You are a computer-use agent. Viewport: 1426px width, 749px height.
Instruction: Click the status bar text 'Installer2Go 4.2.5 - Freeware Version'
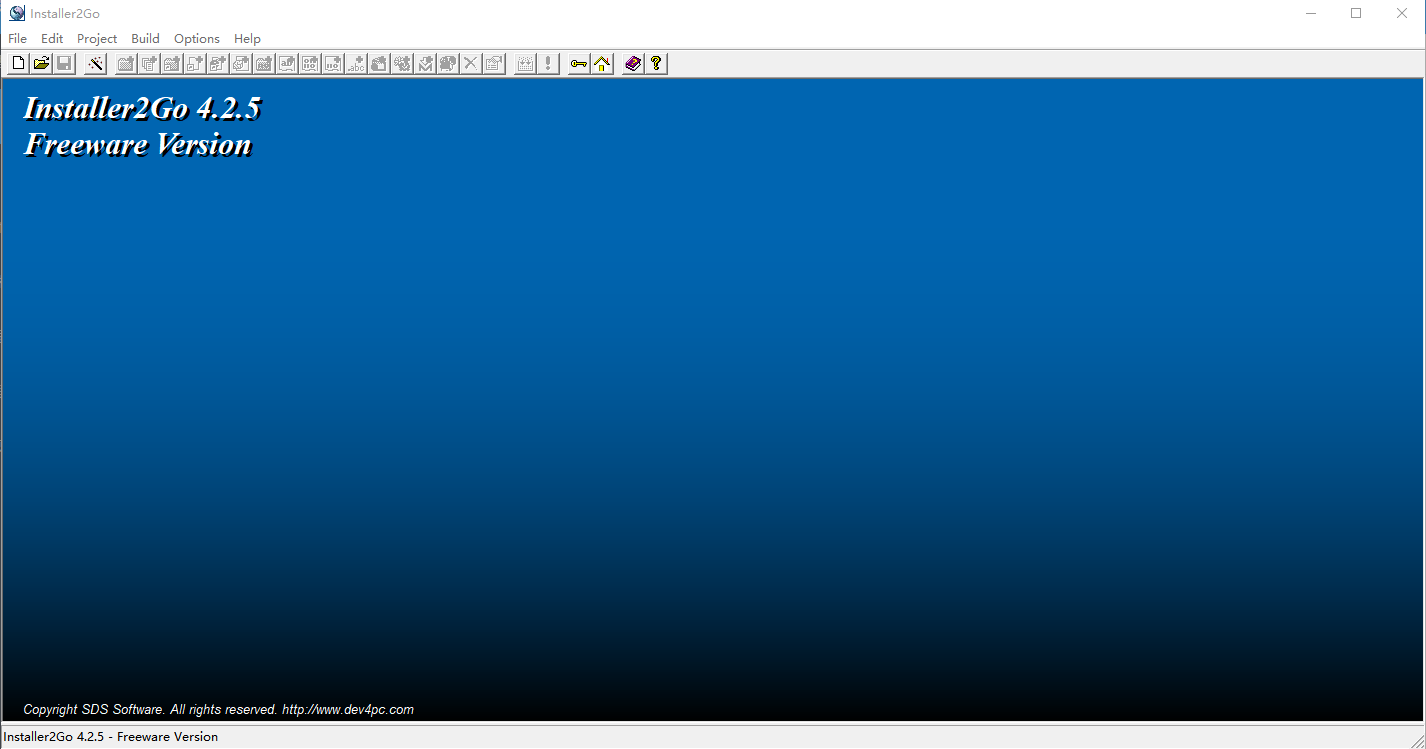[x=111, y=737]
